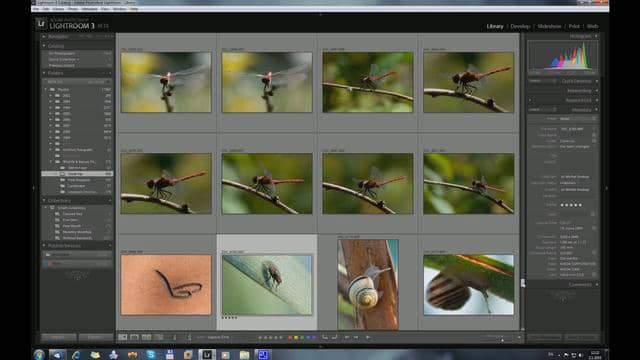Select the top-level Photos folder
The image size is (640, 360).
pos(77,89)
